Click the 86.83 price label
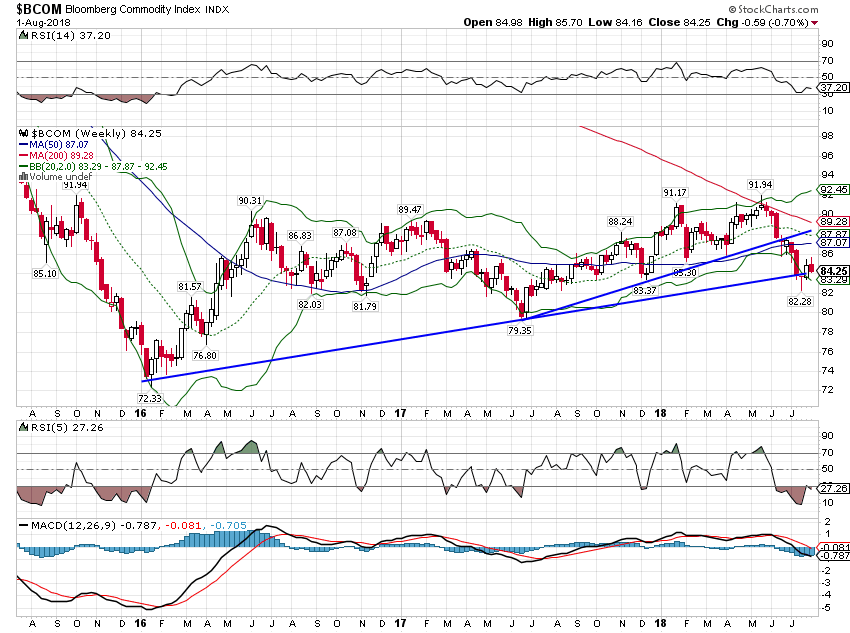Viewport: 850px width, 633px height. (300, 236)
